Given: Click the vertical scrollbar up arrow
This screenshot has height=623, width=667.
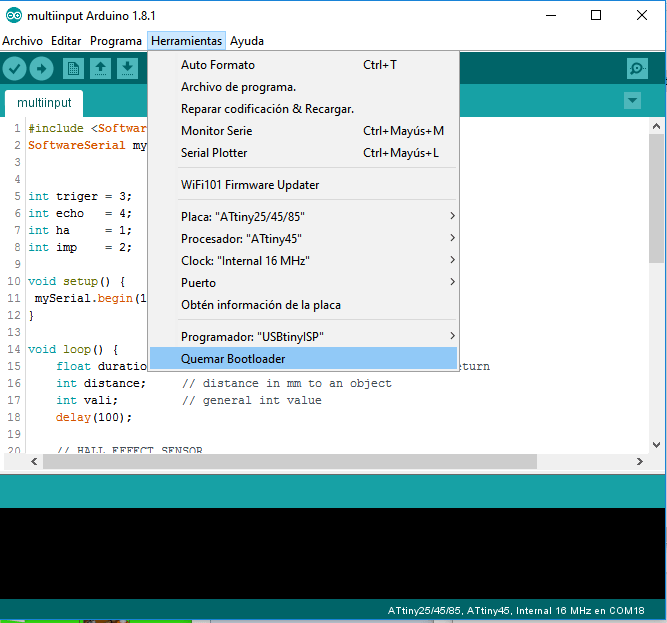Looking at the screenshot, I should pos(656,126).
